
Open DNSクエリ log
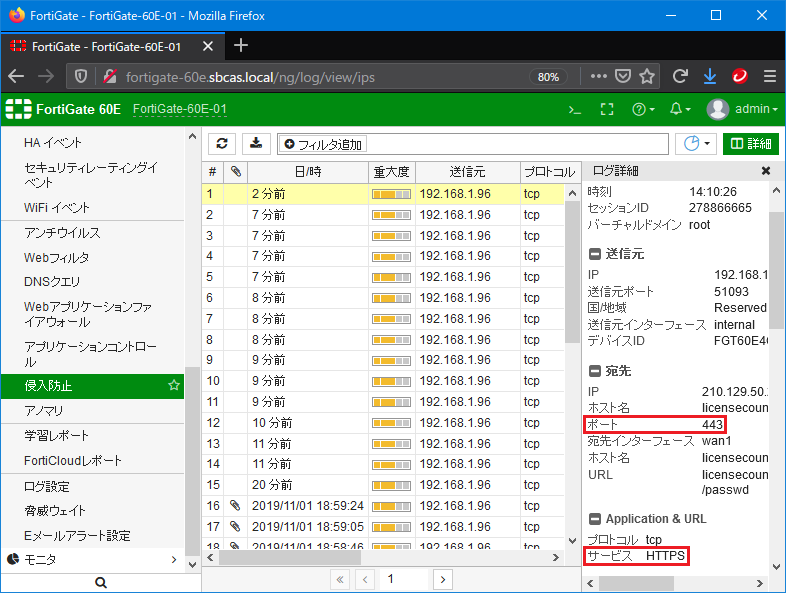click(52, 282)
